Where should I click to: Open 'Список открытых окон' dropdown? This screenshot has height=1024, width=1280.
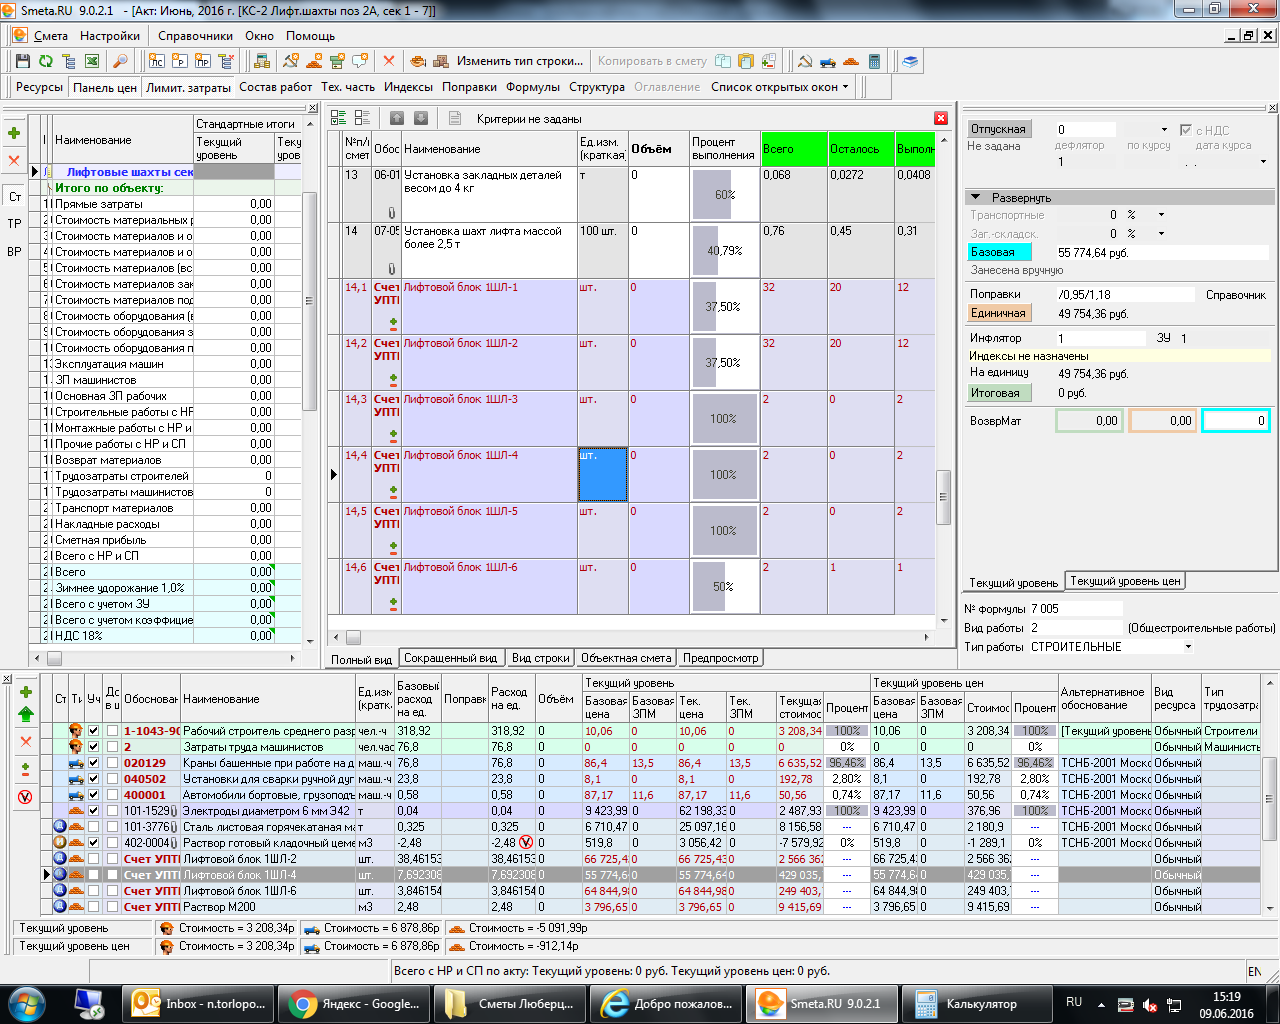tap(780, 87)
